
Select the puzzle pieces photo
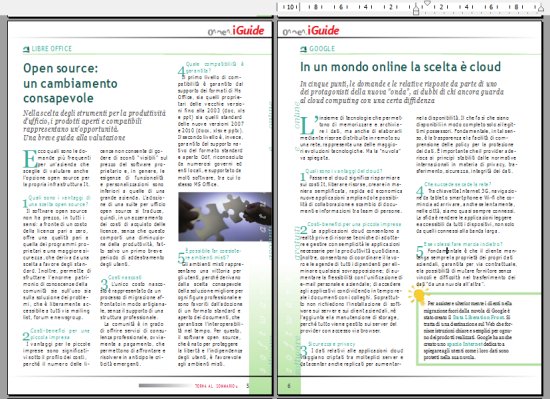pos(225,217)
